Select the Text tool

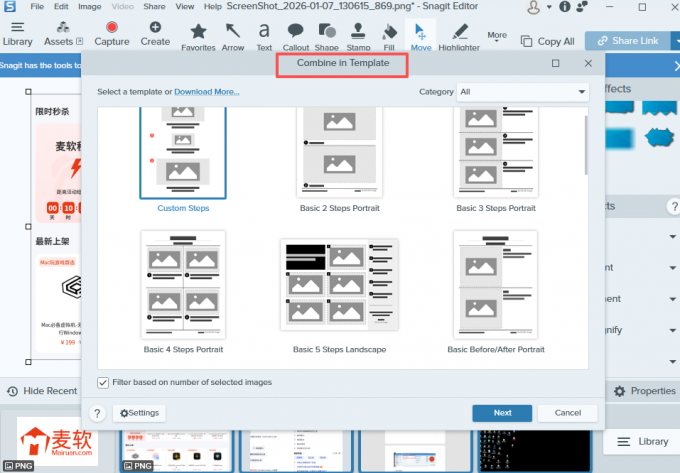[264, 33]
